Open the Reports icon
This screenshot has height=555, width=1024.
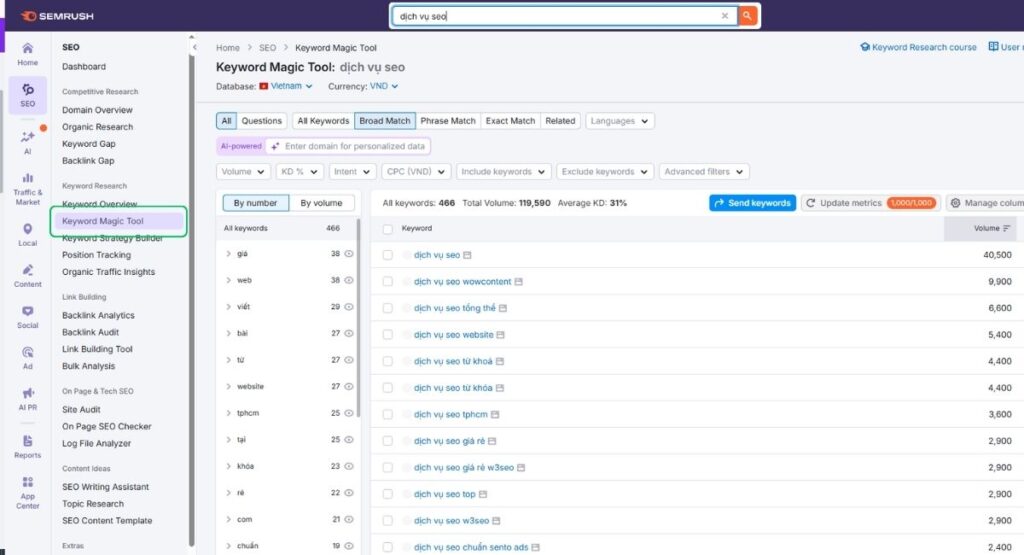27,447
